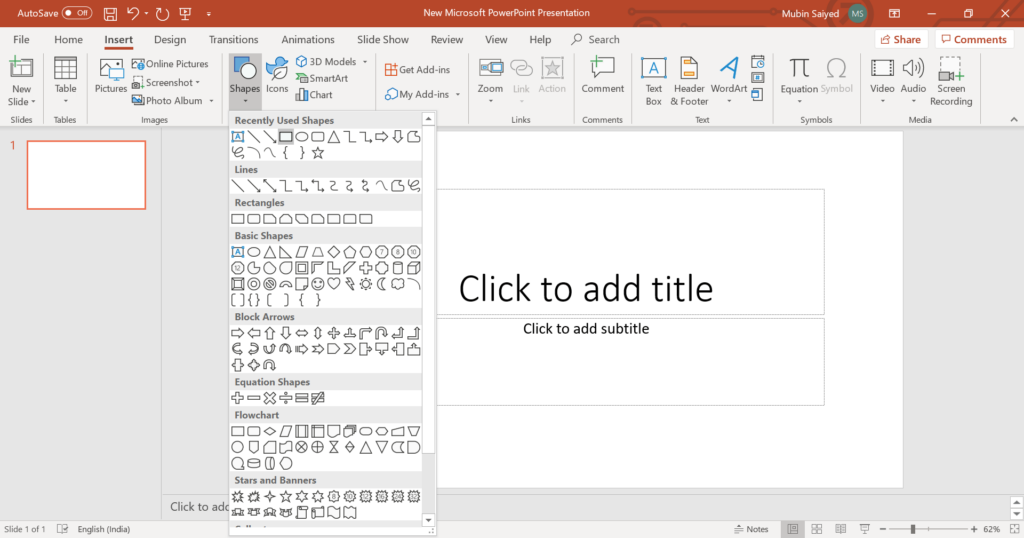Open the 3D Models dropdown arrow

(364, 62)
